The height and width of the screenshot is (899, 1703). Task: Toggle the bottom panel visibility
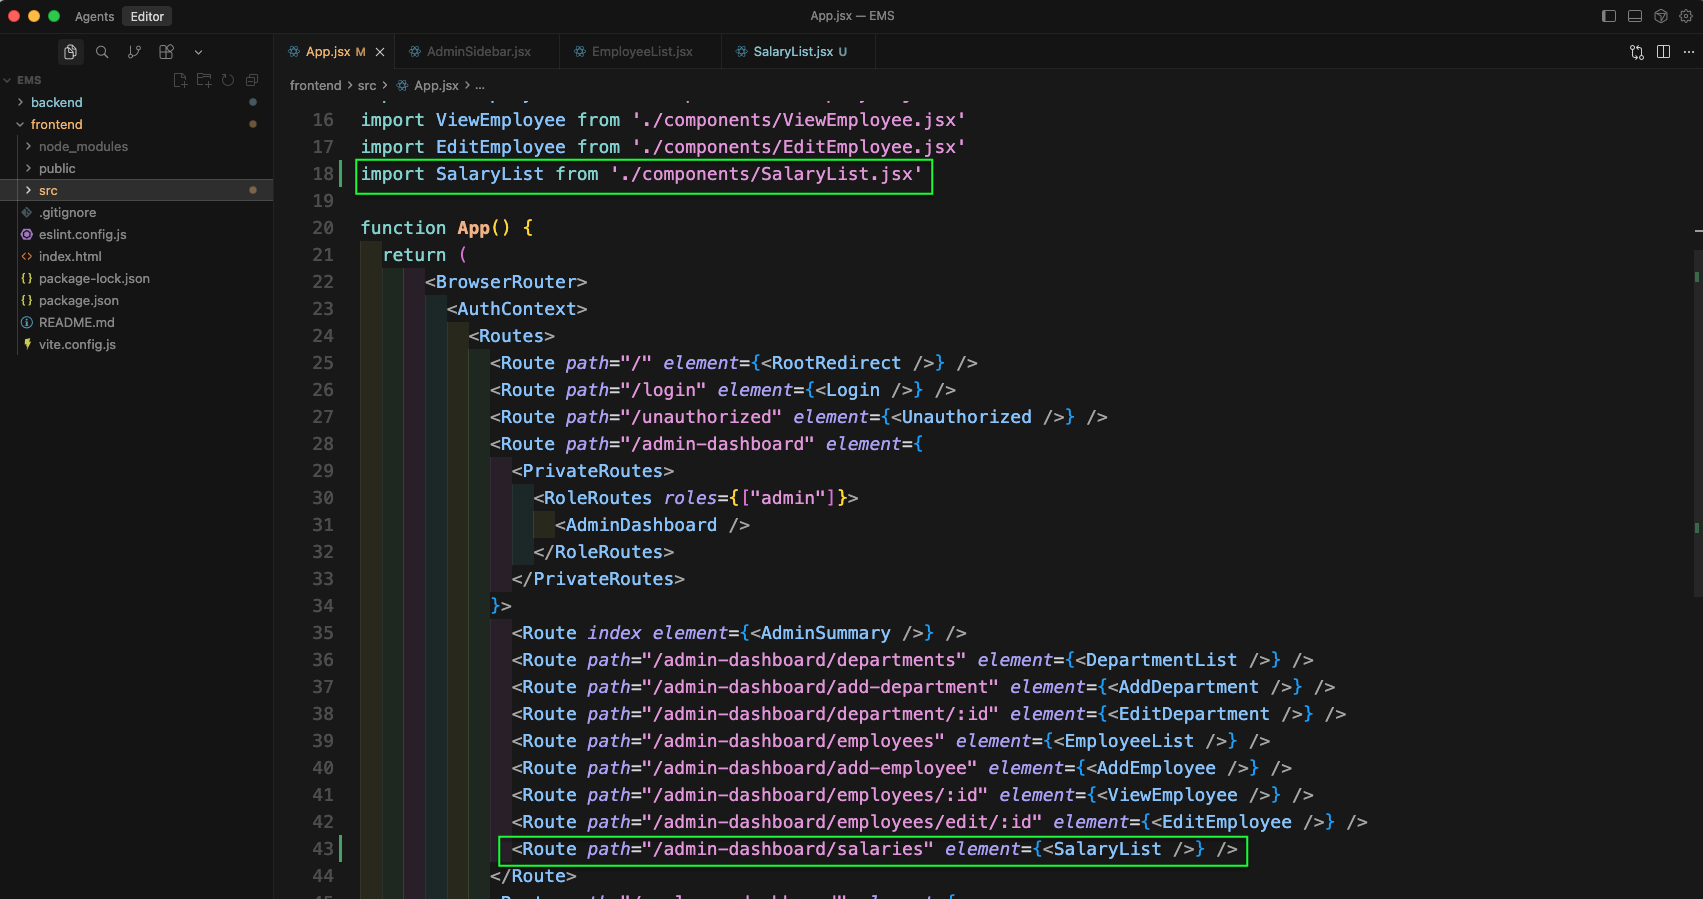(1635, 16)
